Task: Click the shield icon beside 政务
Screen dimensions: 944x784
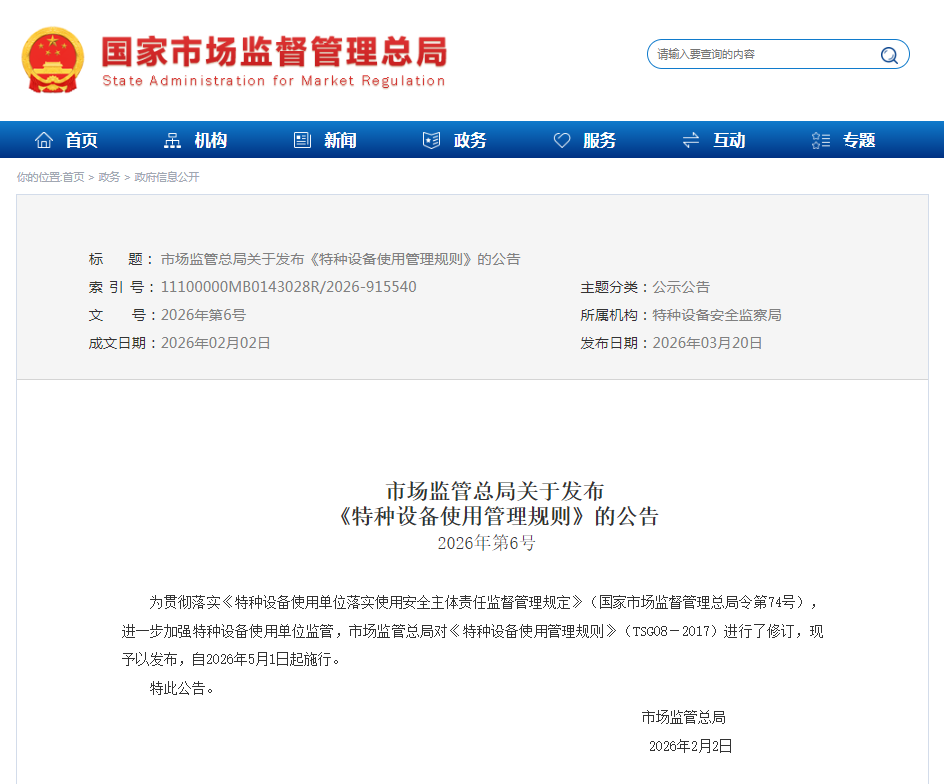Action: point(432,139)
